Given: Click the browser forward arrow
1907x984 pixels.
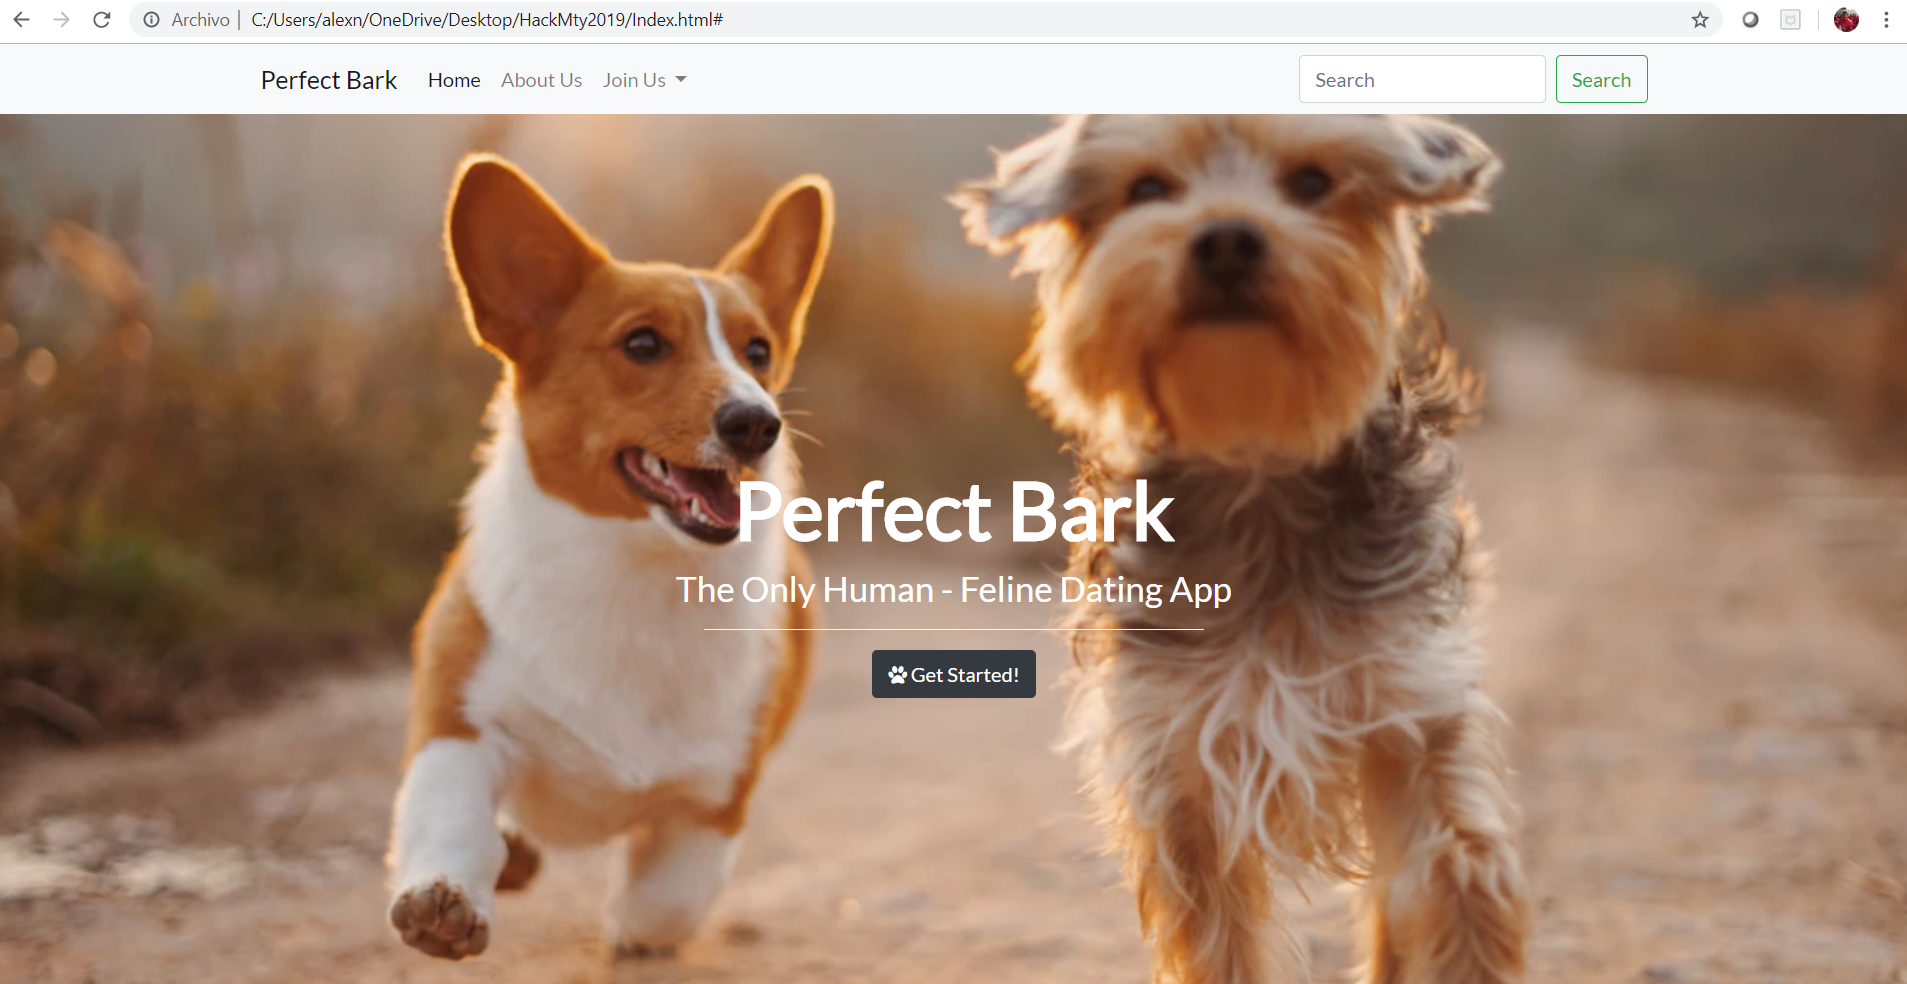Looking at the screenshot, I should 61,19.
